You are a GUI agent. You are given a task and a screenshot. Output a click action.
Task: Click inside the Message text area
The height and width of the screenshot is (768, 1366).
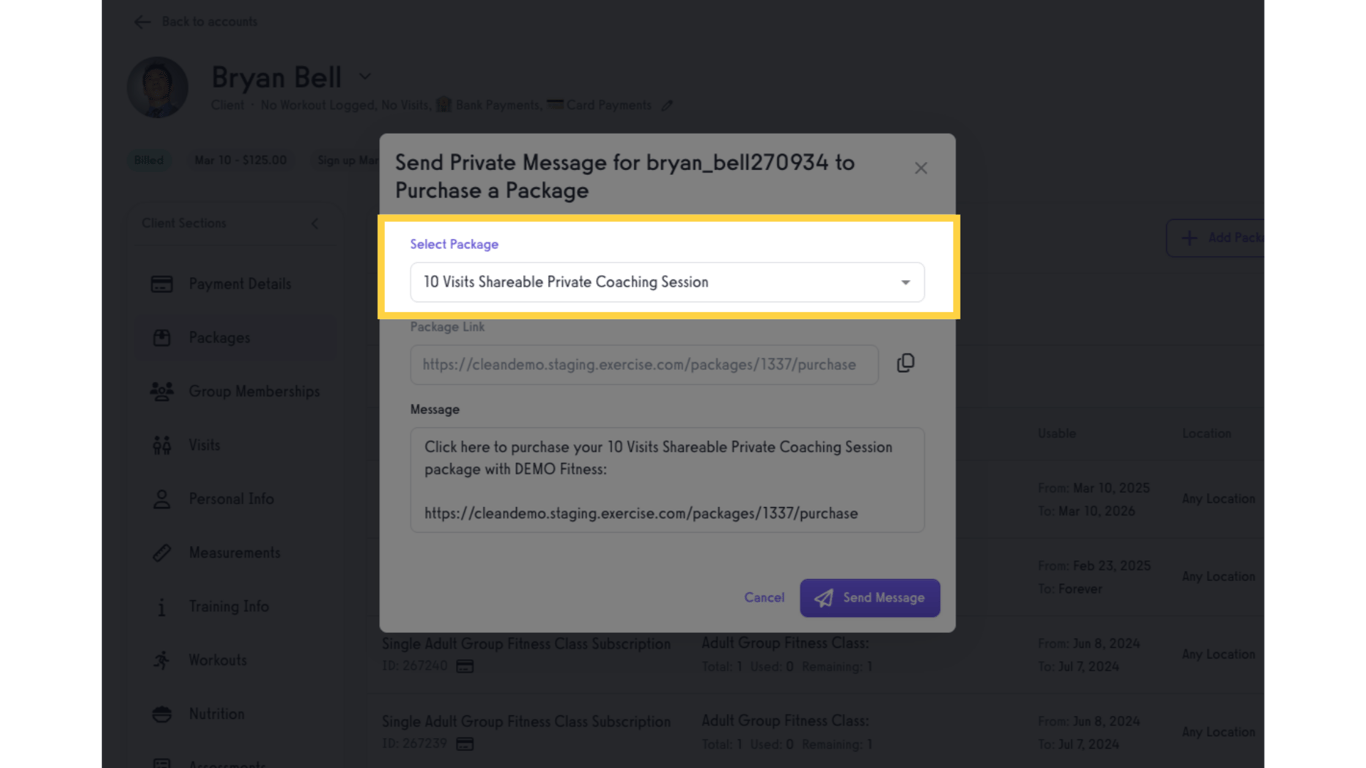[x=667, y=480]
